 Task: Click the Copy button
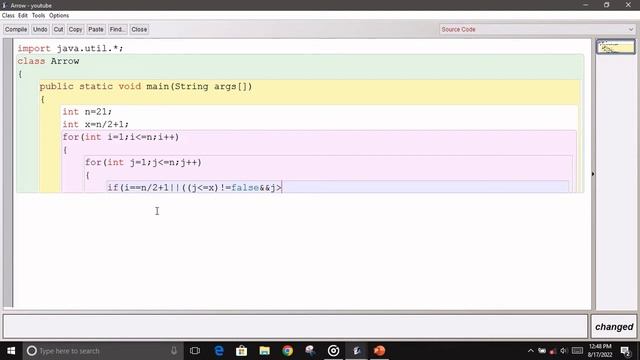pyautogui.click(x=75, y=29)
